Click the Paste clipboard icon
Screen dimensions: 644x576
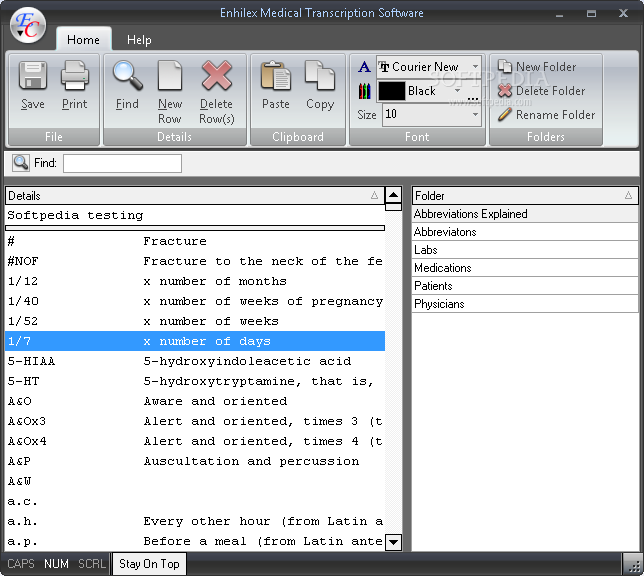[276, 76]
